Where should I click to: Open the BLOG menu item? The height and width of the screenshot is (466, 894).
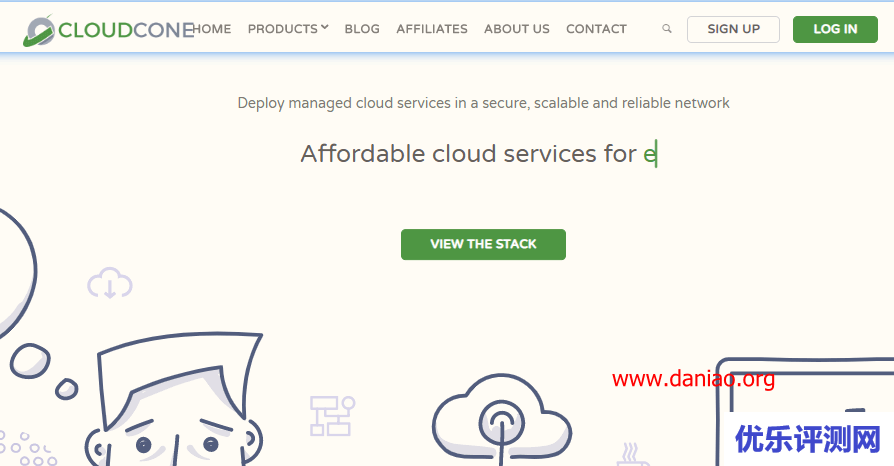click(362, 29)
